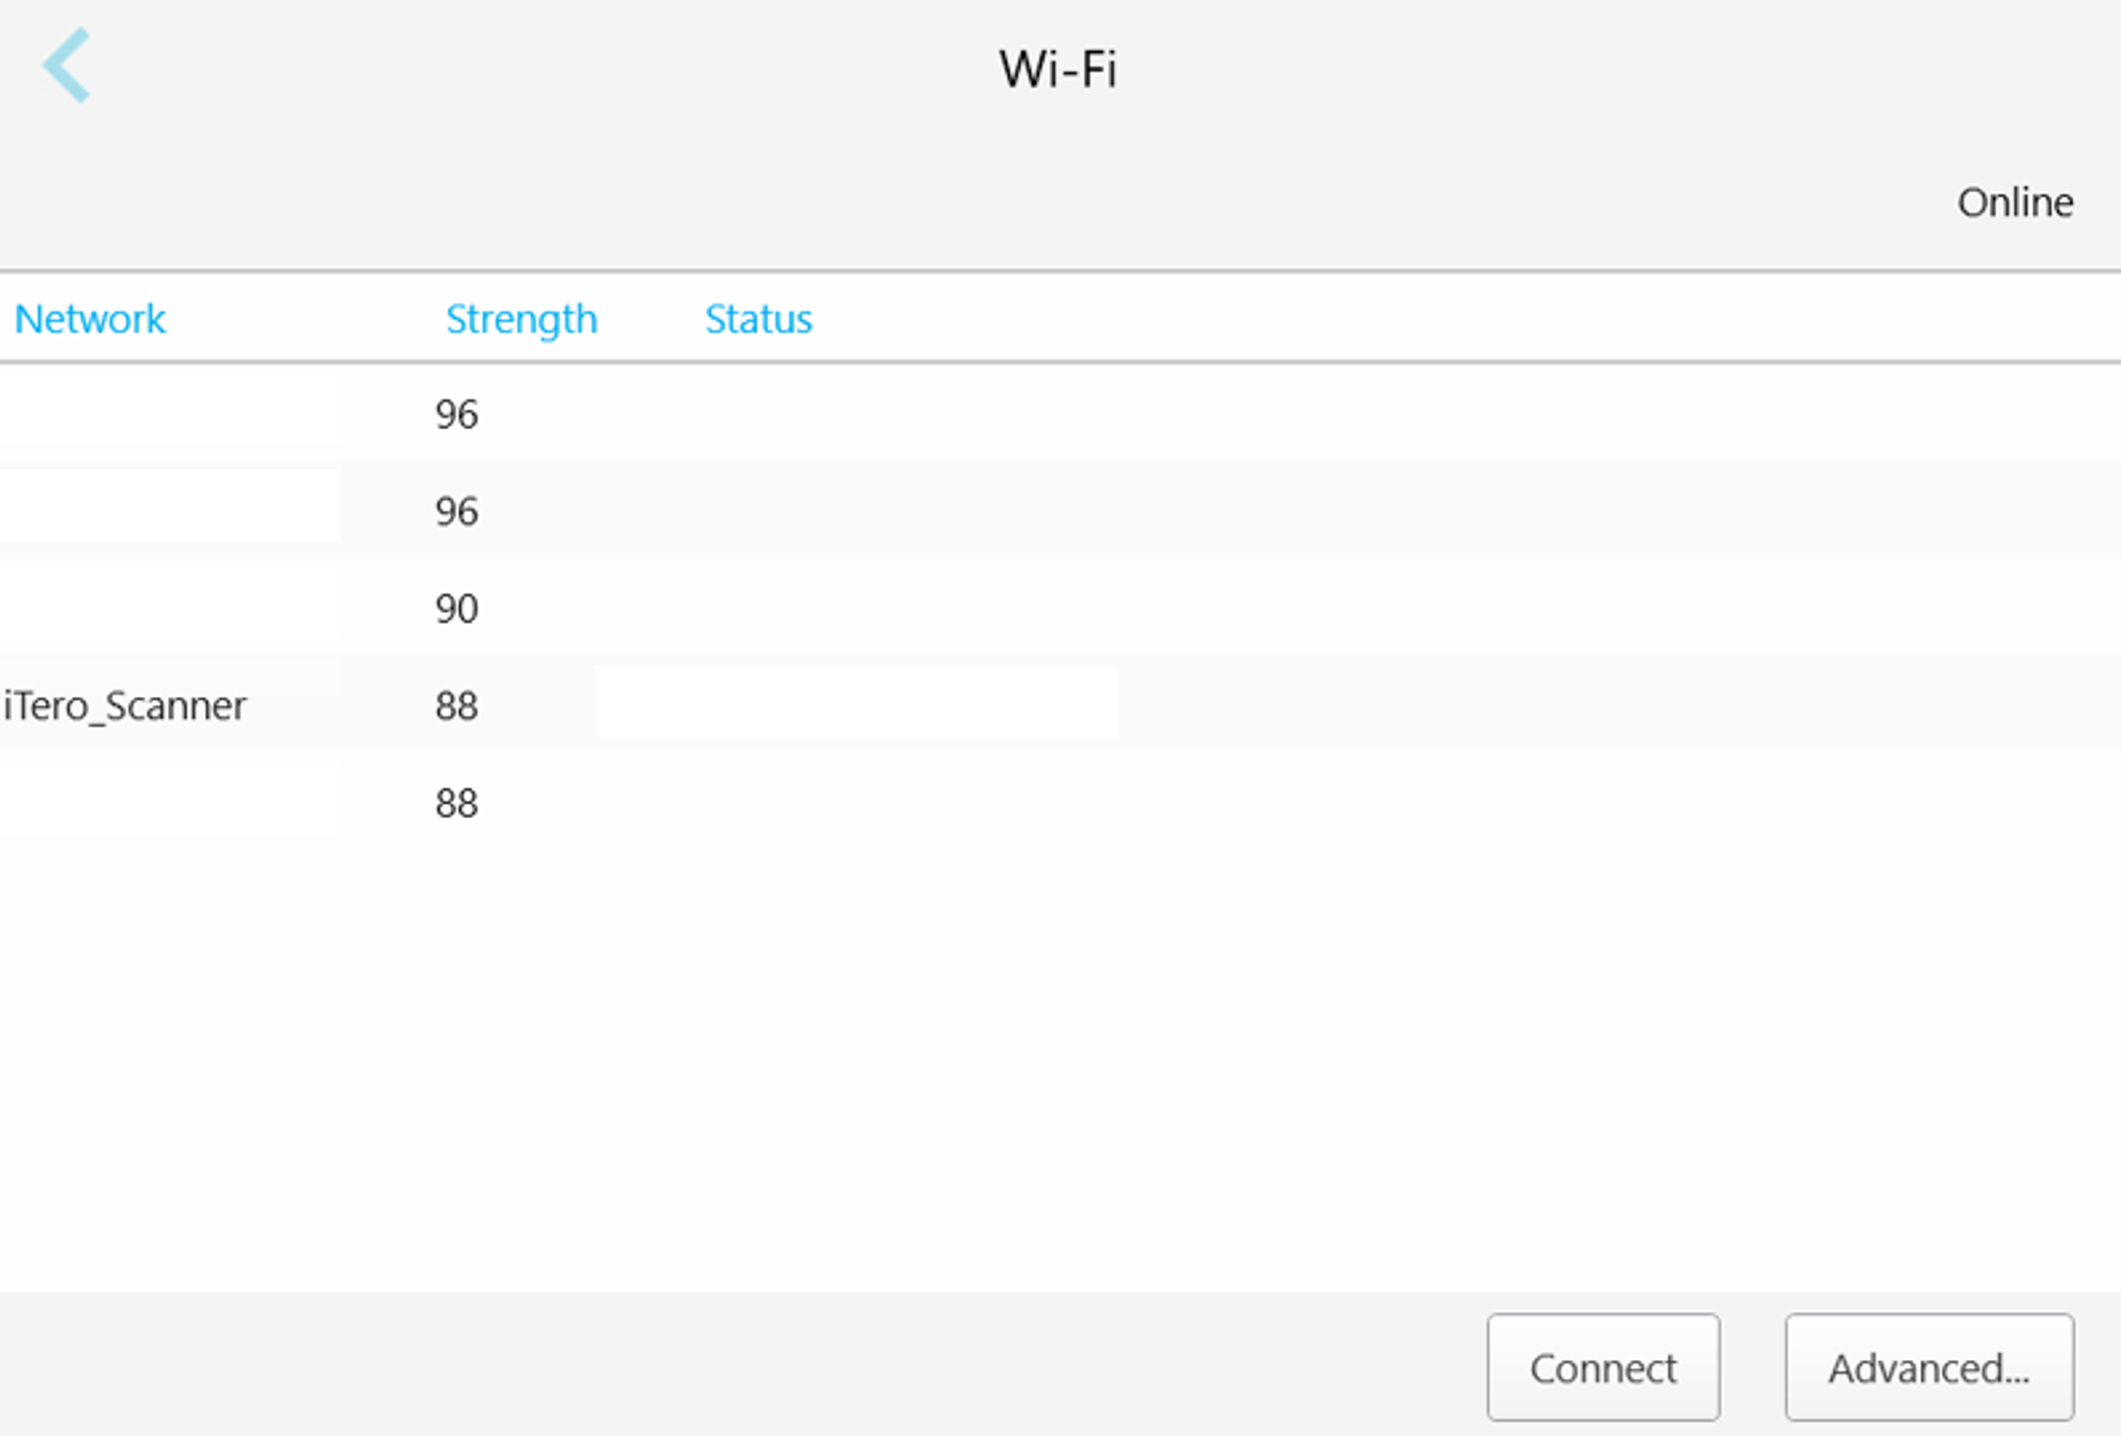Select the hidden network name beside strength 90

170,608
